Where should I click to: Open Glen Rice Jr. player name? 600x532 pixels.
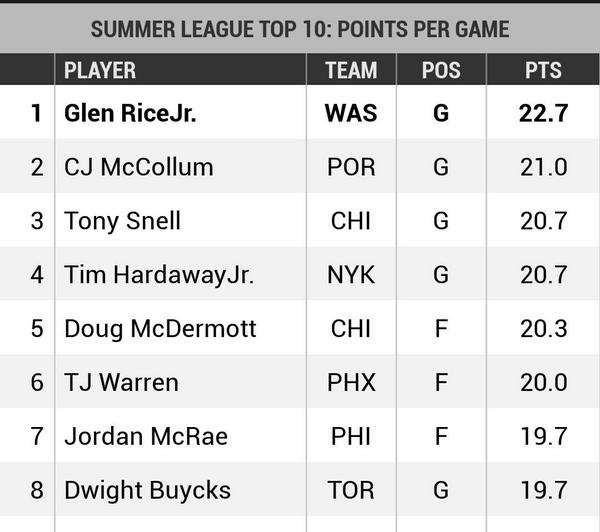(x=130, y=113)
